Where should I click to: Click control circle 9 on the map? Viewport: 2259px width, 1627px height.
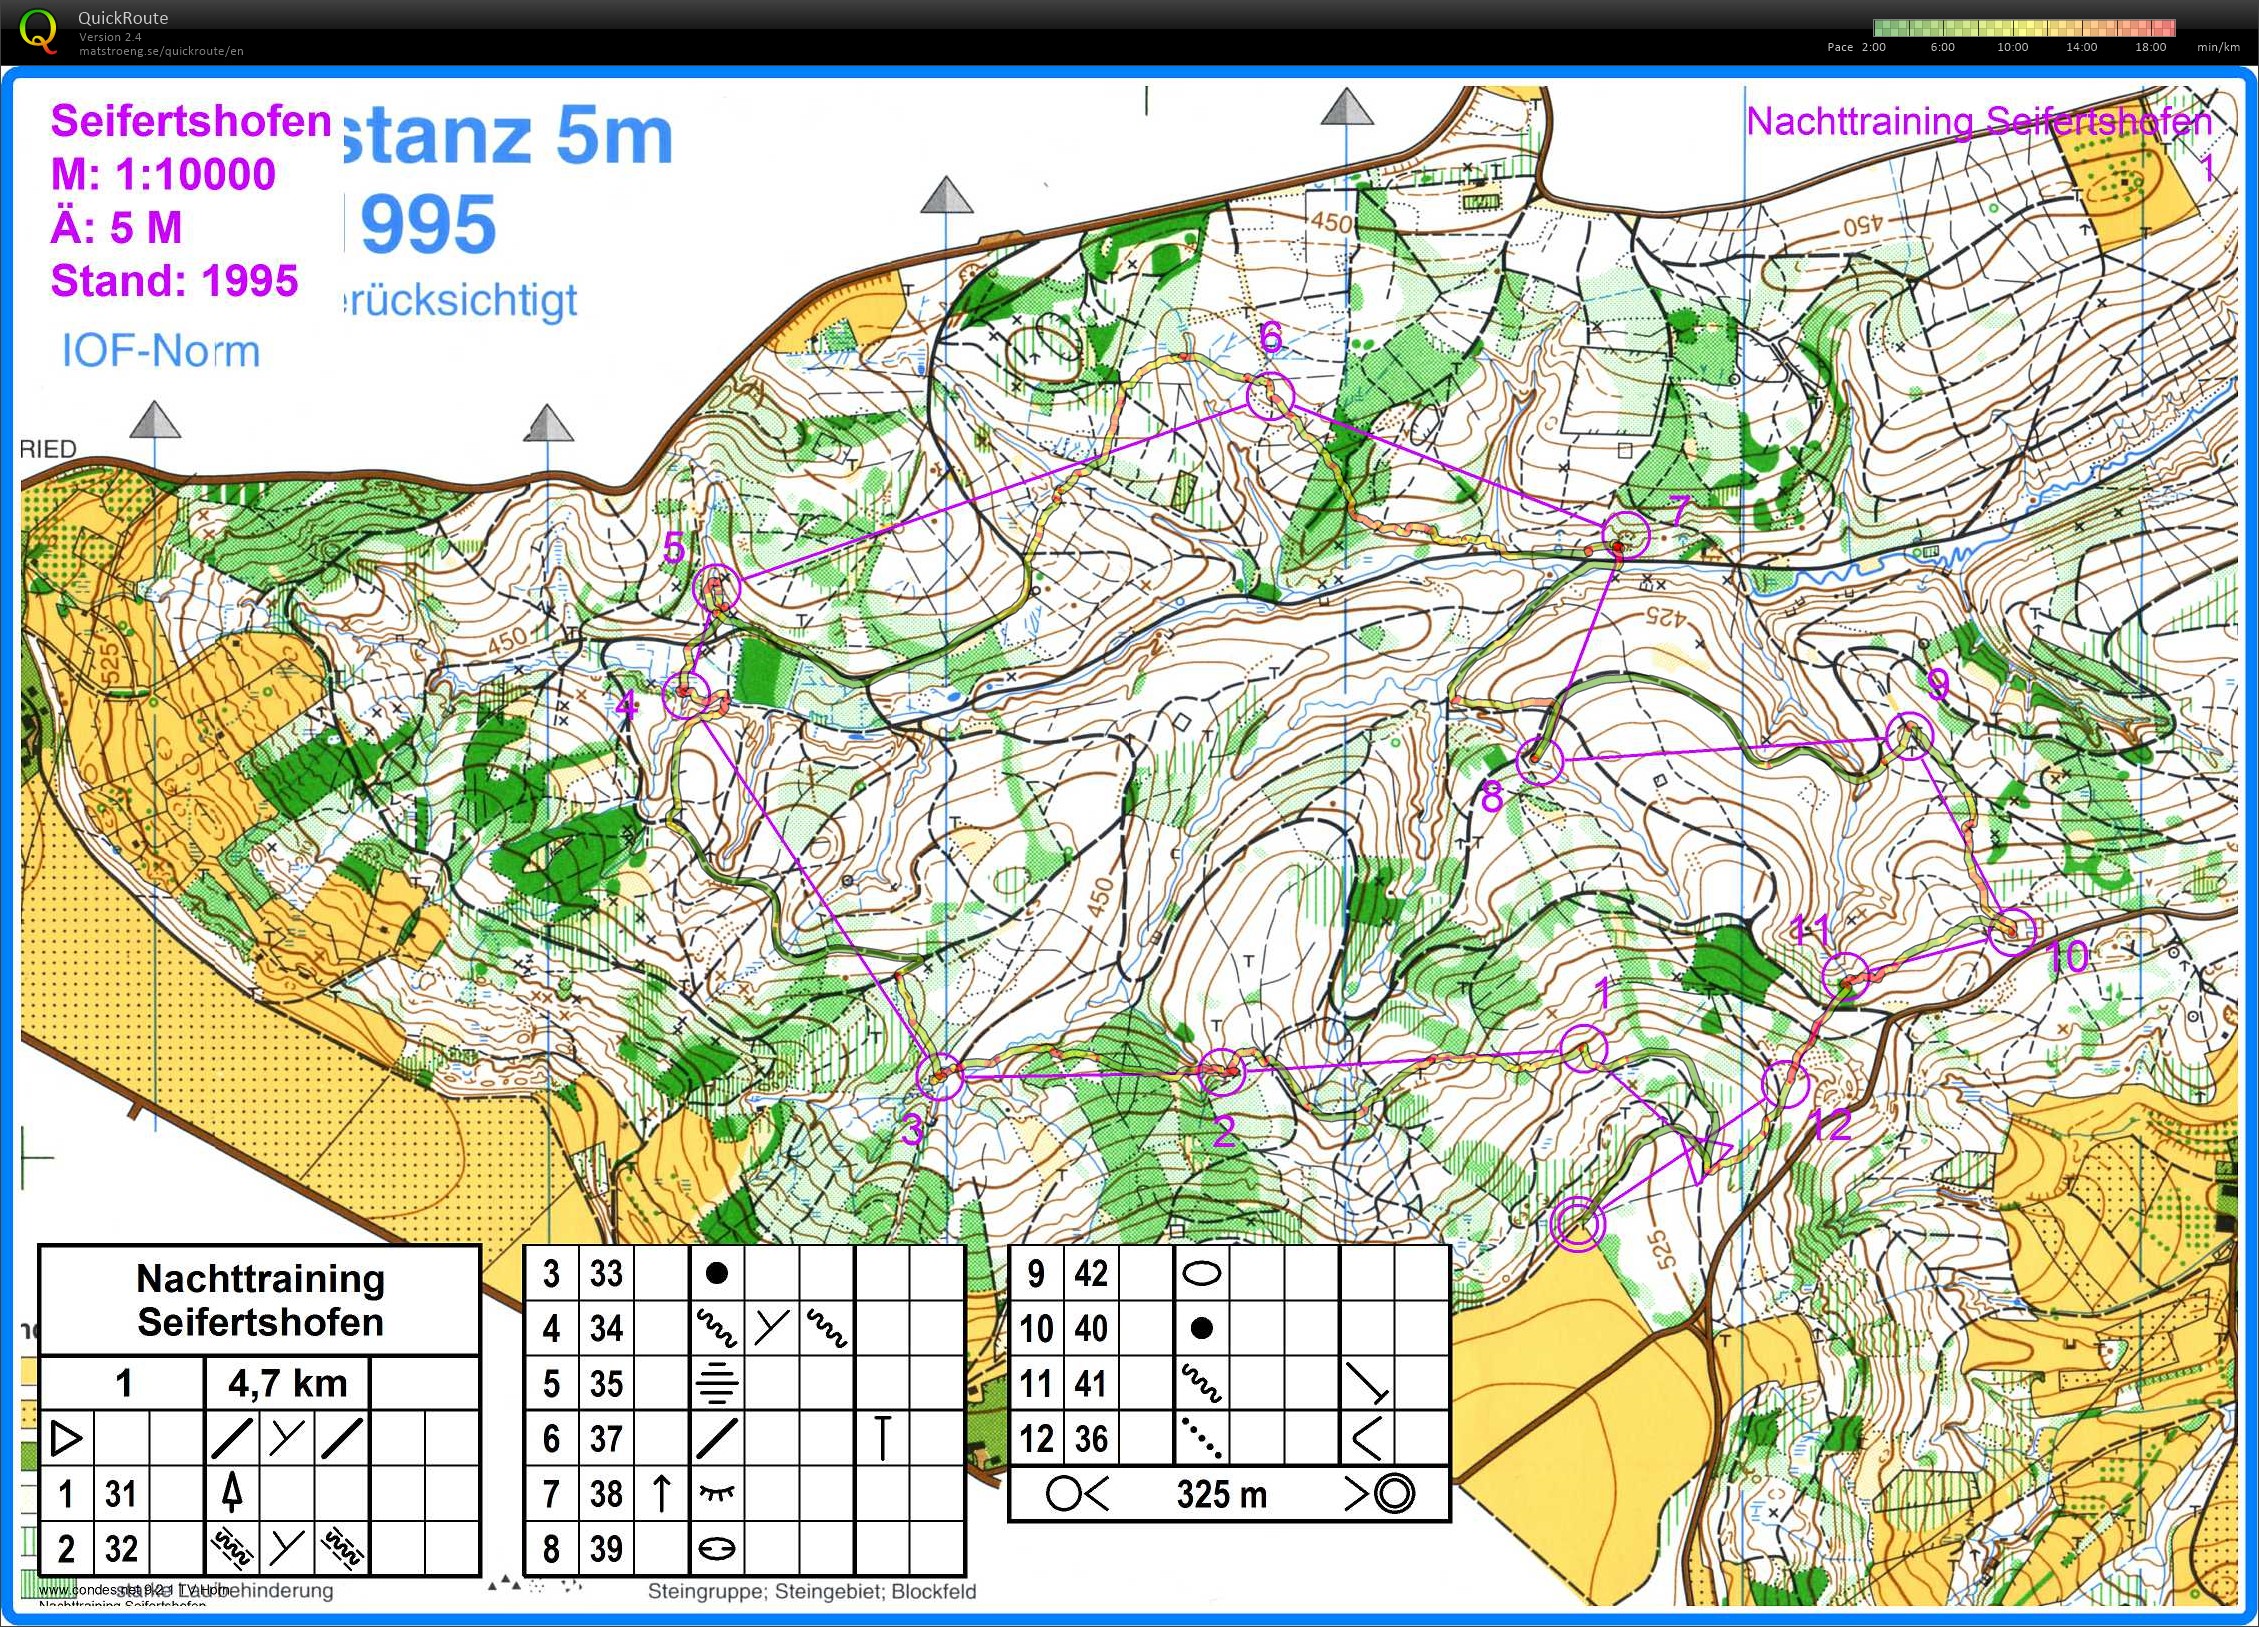pos(1909,736)
